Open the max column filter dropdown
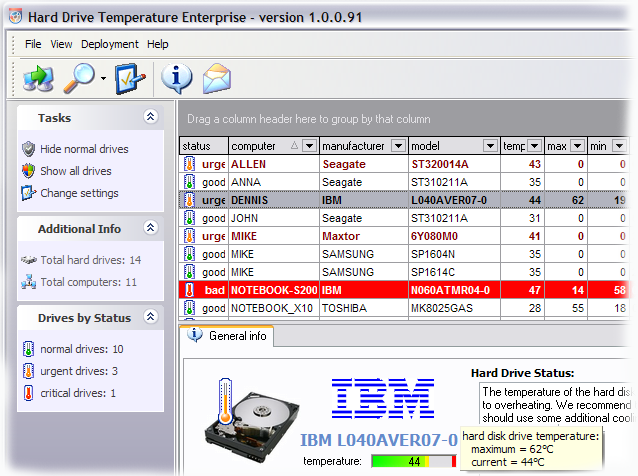Image resolution: width=638 pixels, height=476 pixels. (x=577, y=146)
